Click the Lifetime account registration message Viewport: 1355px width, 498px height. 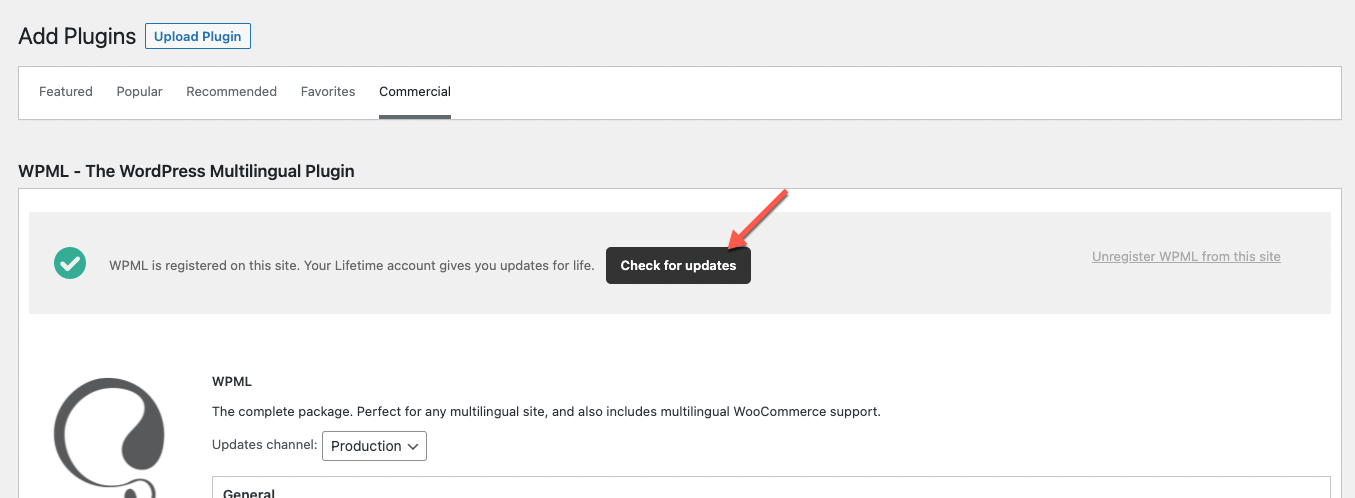pyautogui.click(x=352, y=266)
